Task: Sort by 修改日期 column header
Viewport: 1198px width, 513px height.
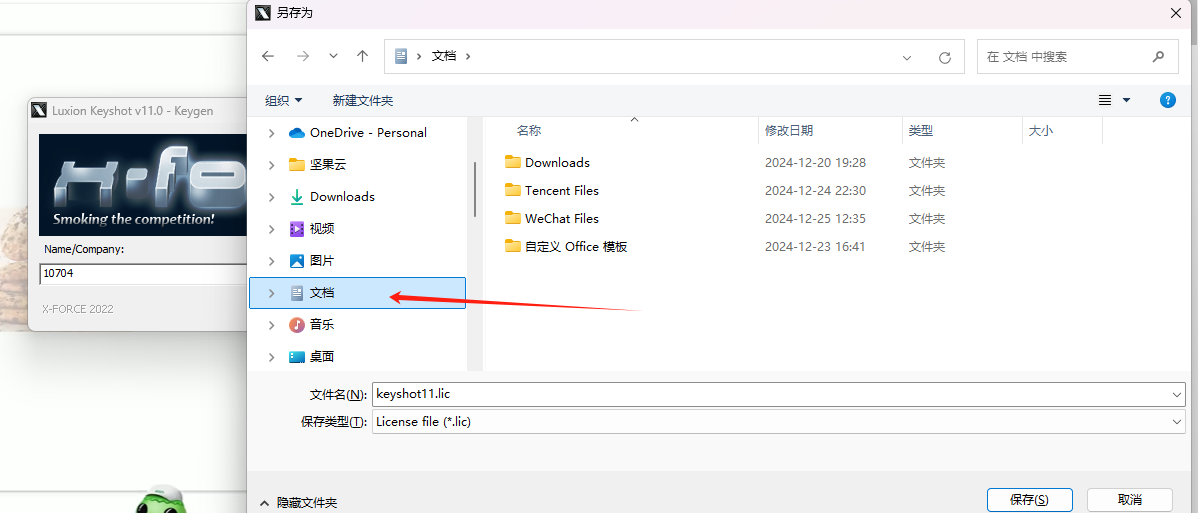Action: 789,131
